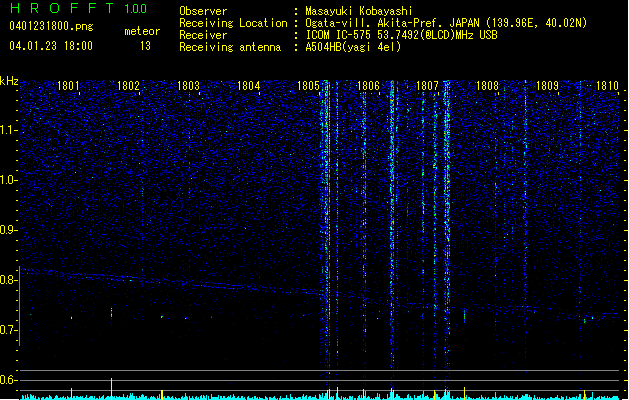Click the 0.7 kHz axis label
Screen dimensions: 629x400
click(x=8, y=330)
